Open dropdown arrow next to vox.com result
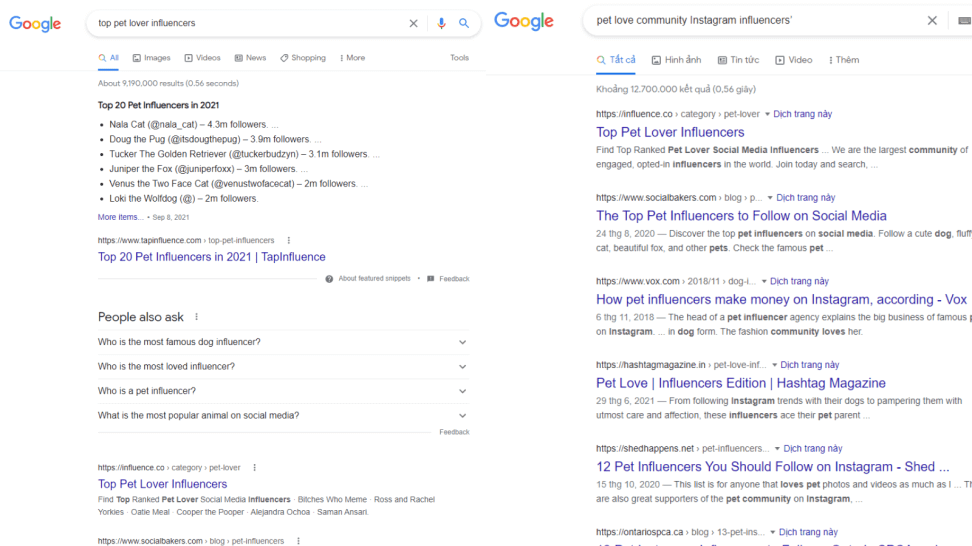Image resolution: width=972 pixels, height=546 pixels. pyautogui.click(x=764, y=281)
